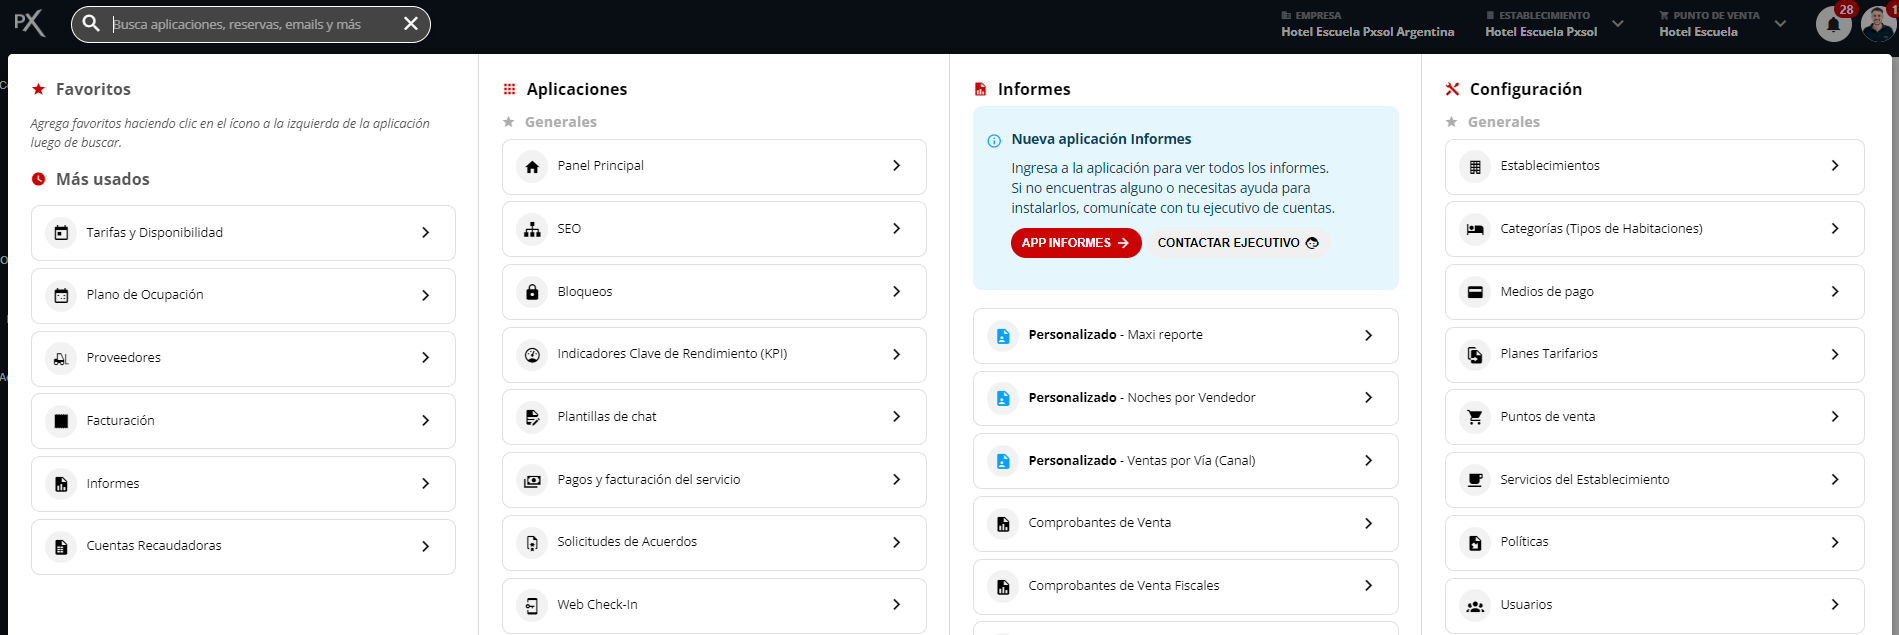Image resolution: width=1899 pixels, height=635 pixels.
Task: Click the notification bell icon
Action: [1832, 24]
